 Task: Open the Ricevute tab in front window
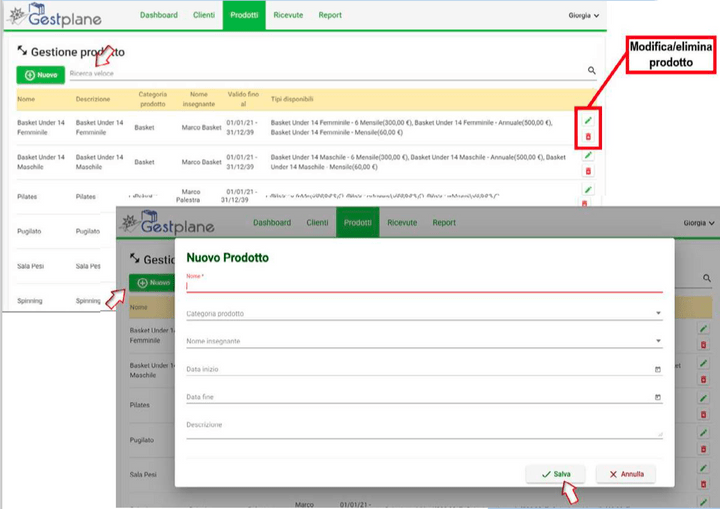tap(402, 223)
